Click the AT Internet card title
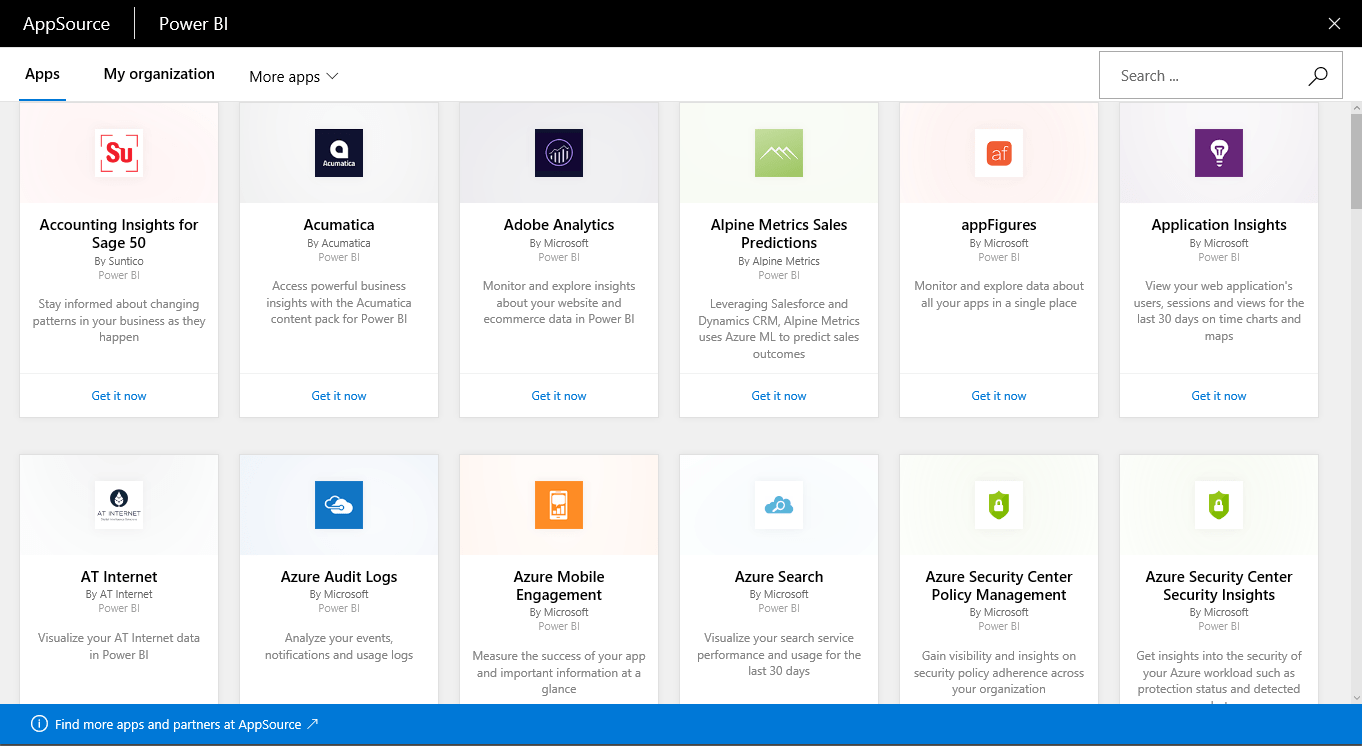Image resolution: width=1362 pixels, height=746 pixels. click(x=119, y=577)
